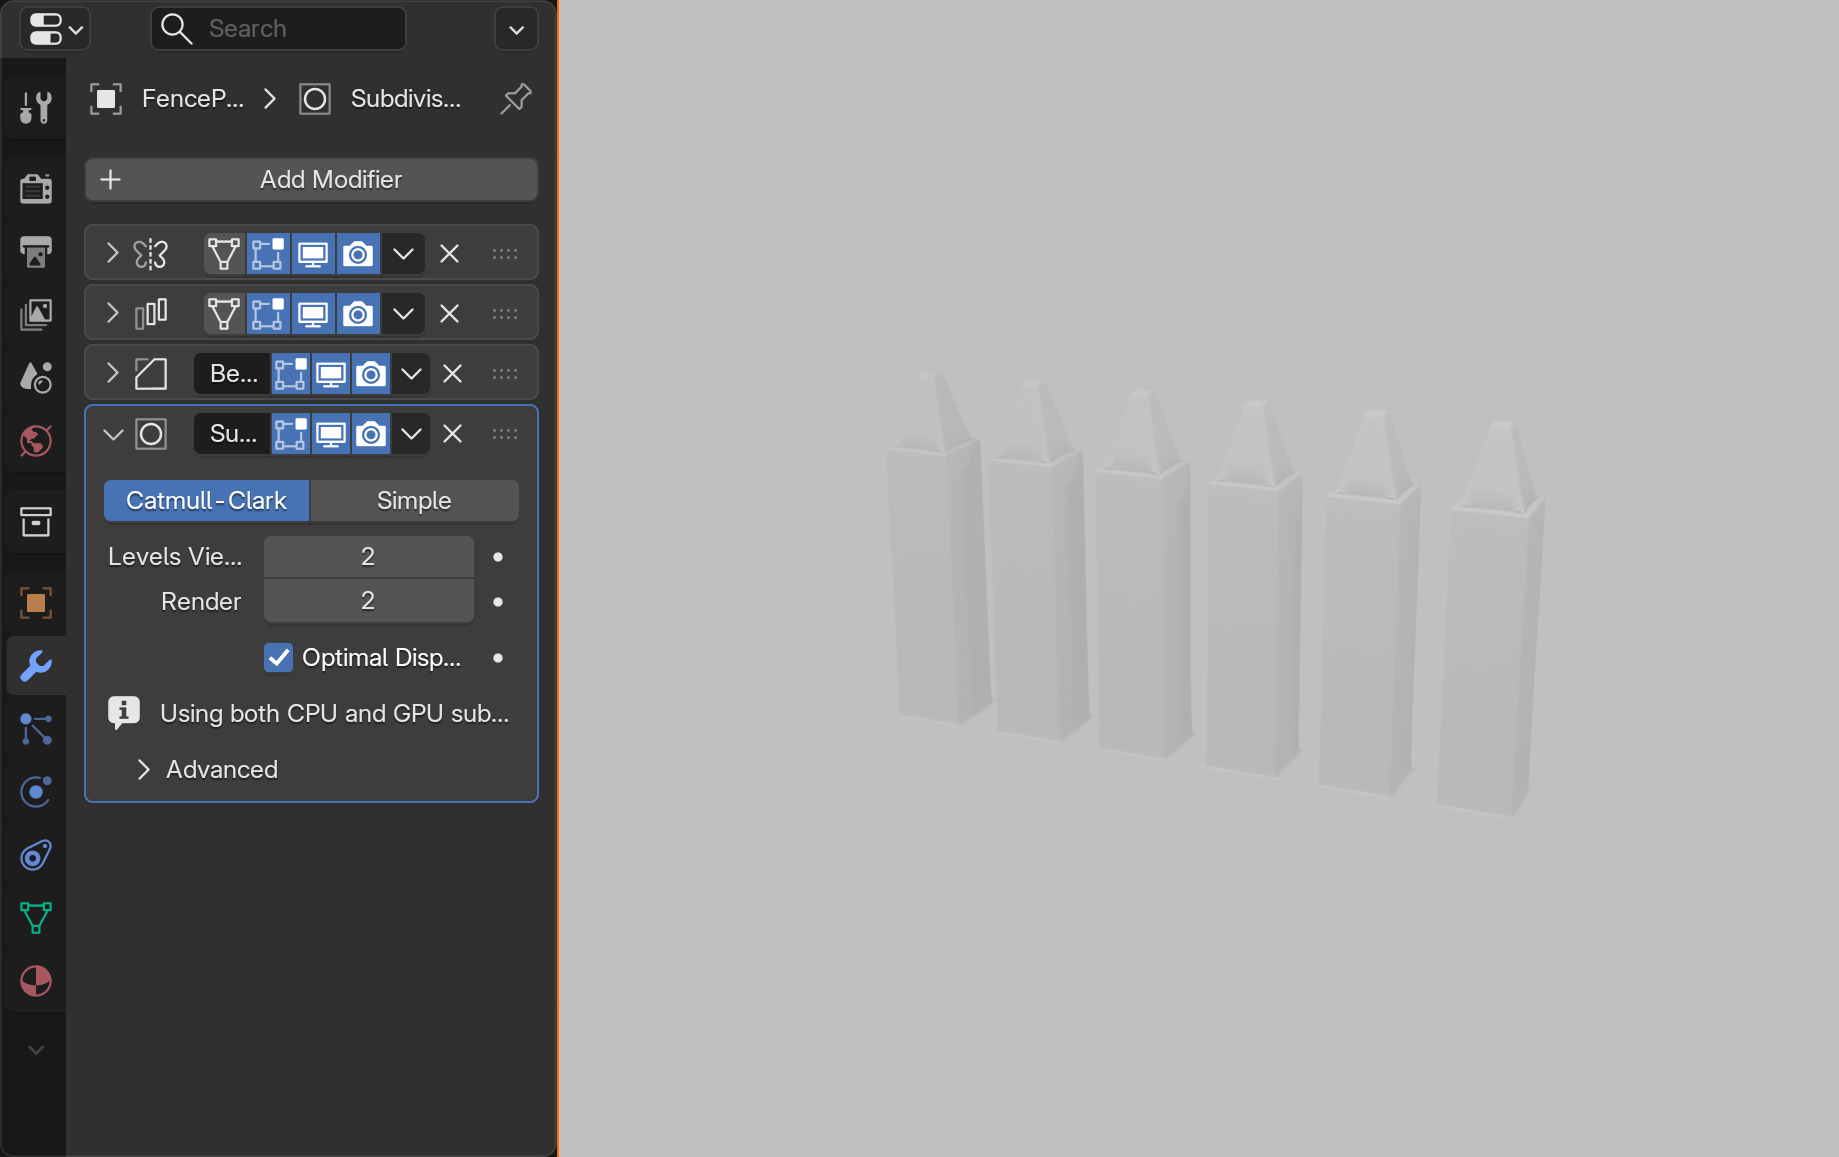Remove the Array modifier

pyautogui.click(x=450, y=313)
